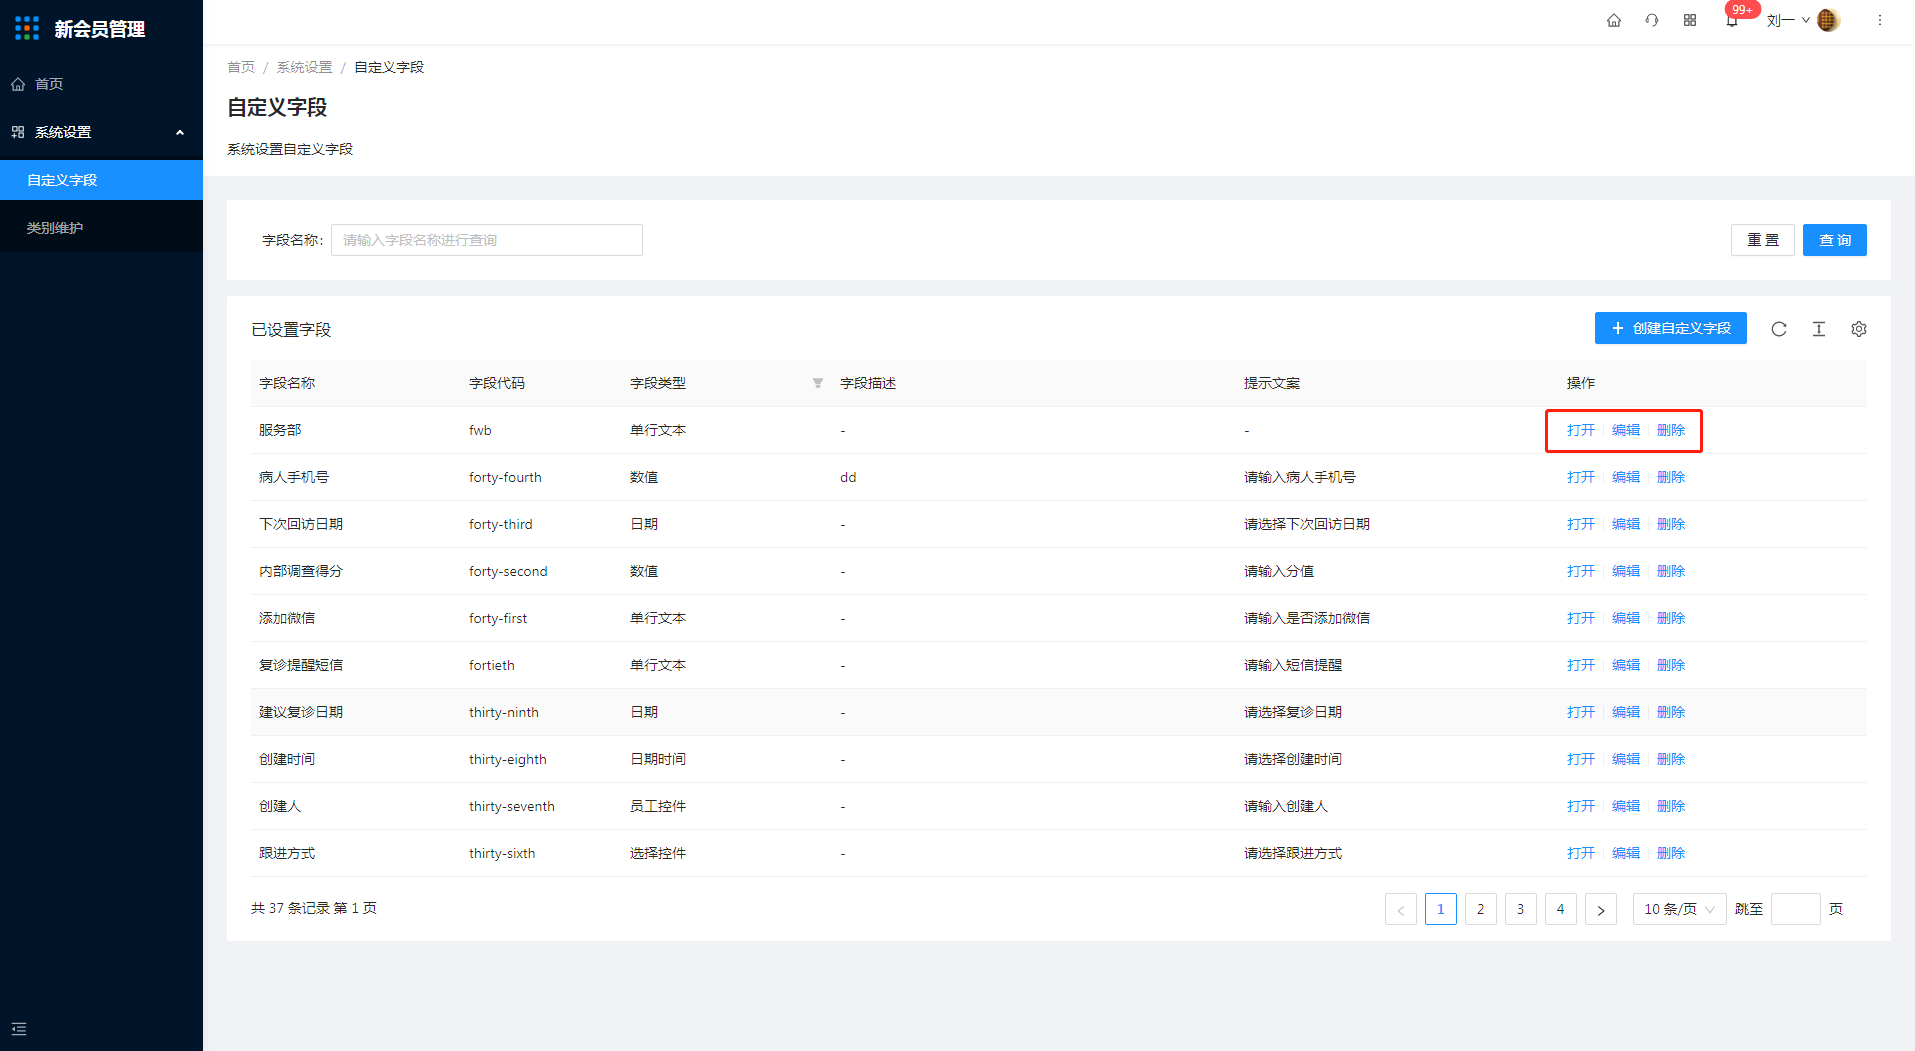The image size is (1915, 1051).
Task: Click 复诊提醒短信 field name
Action: coord(301,665)
